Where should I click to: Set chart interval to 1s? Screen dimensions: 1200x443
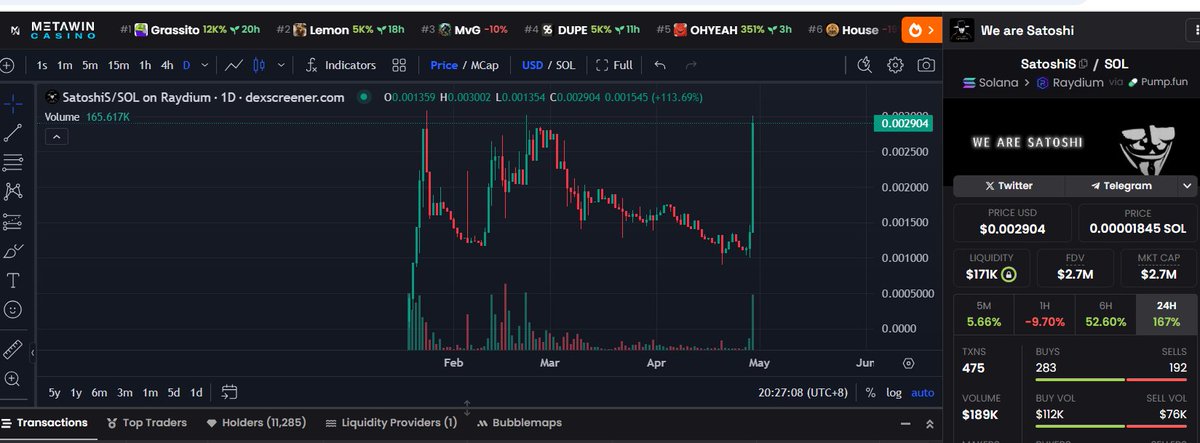click(x=41, y=65)
